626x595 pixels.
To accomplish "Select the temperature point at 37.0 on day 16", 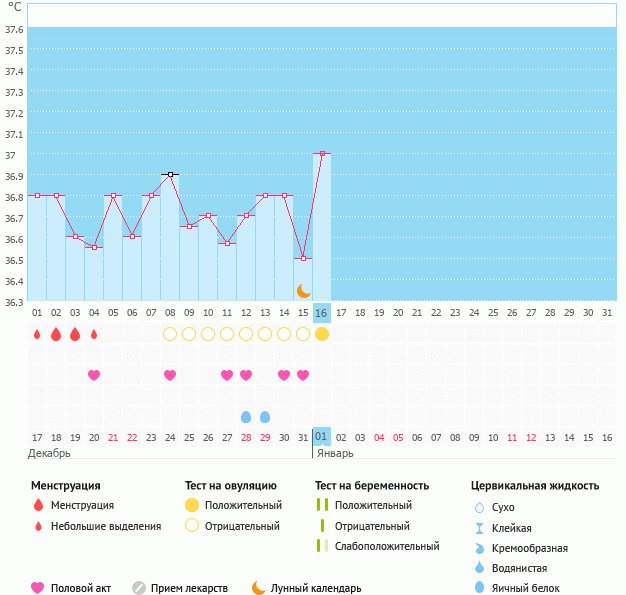I will pos(322,154).
